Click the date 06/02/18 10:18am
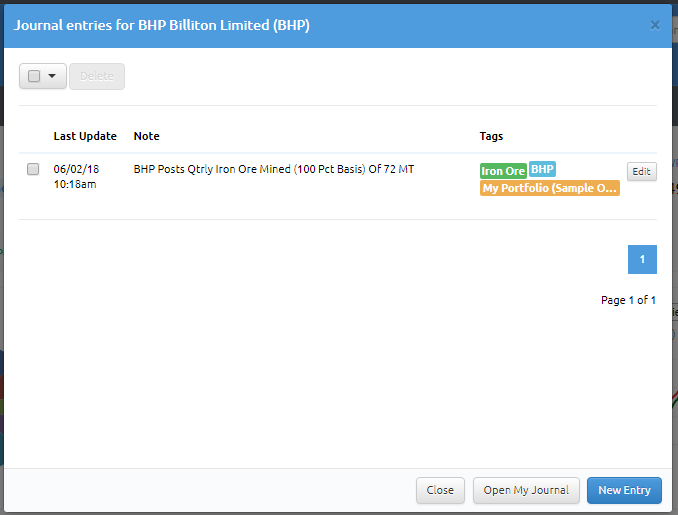 pos(76,176)
